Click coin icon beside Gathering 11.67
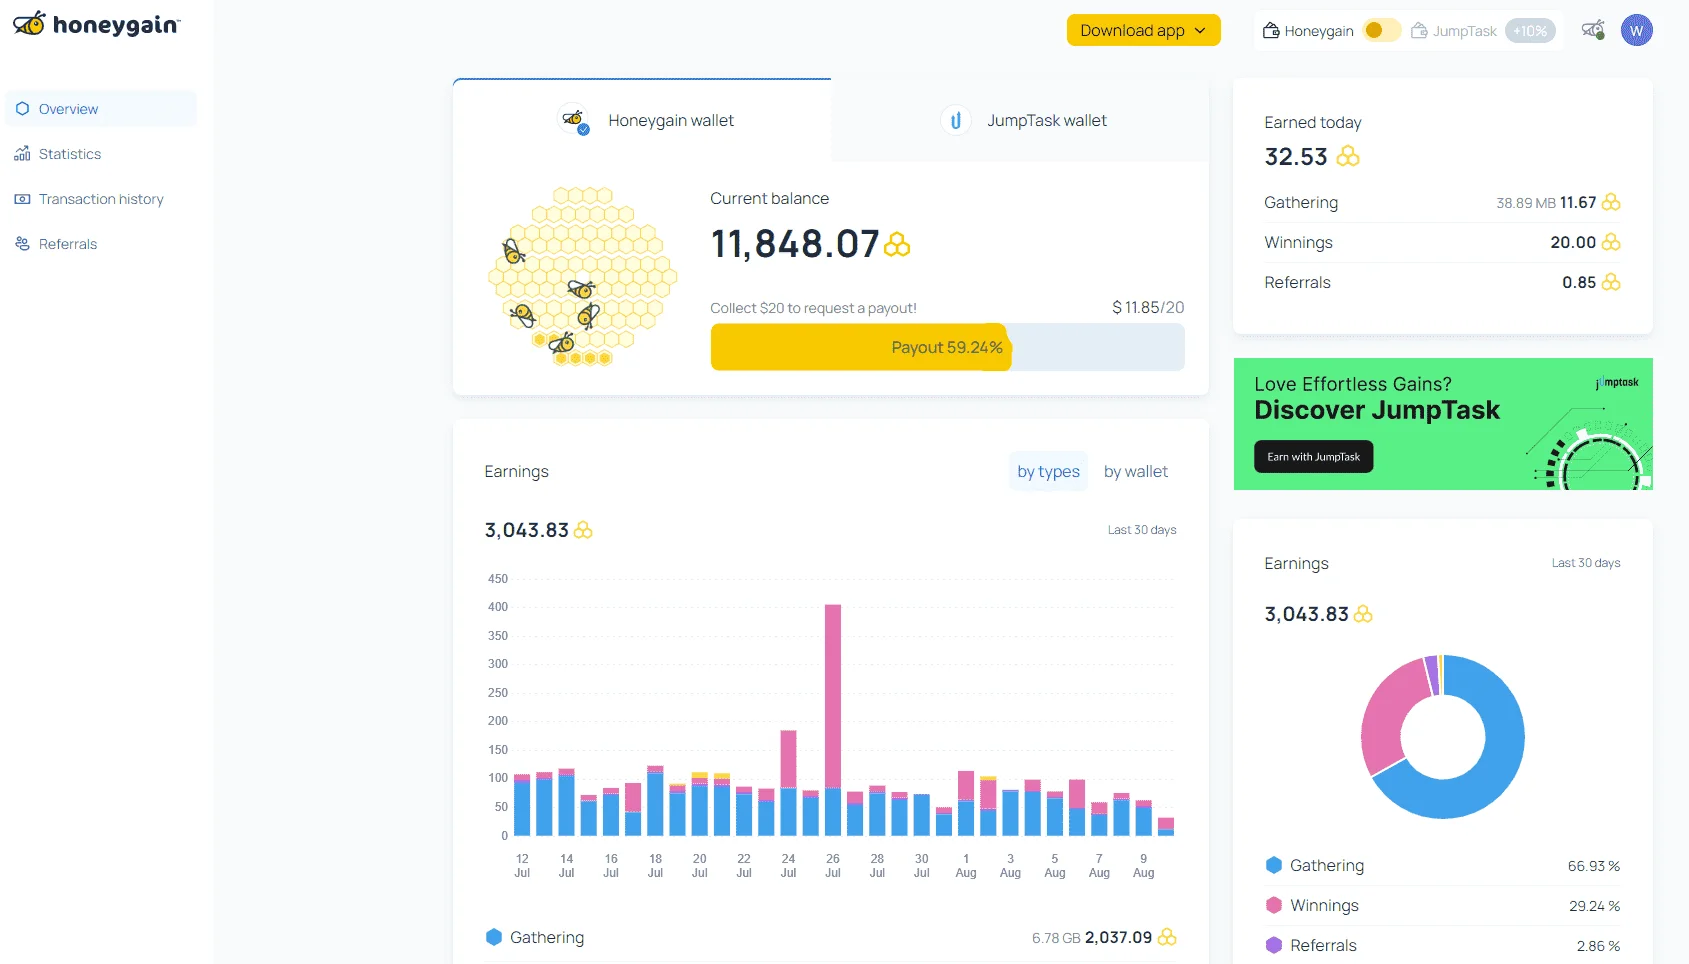Image resolution: width=1689 pixels, height=964 pixels. click(x=1611, y=202)
